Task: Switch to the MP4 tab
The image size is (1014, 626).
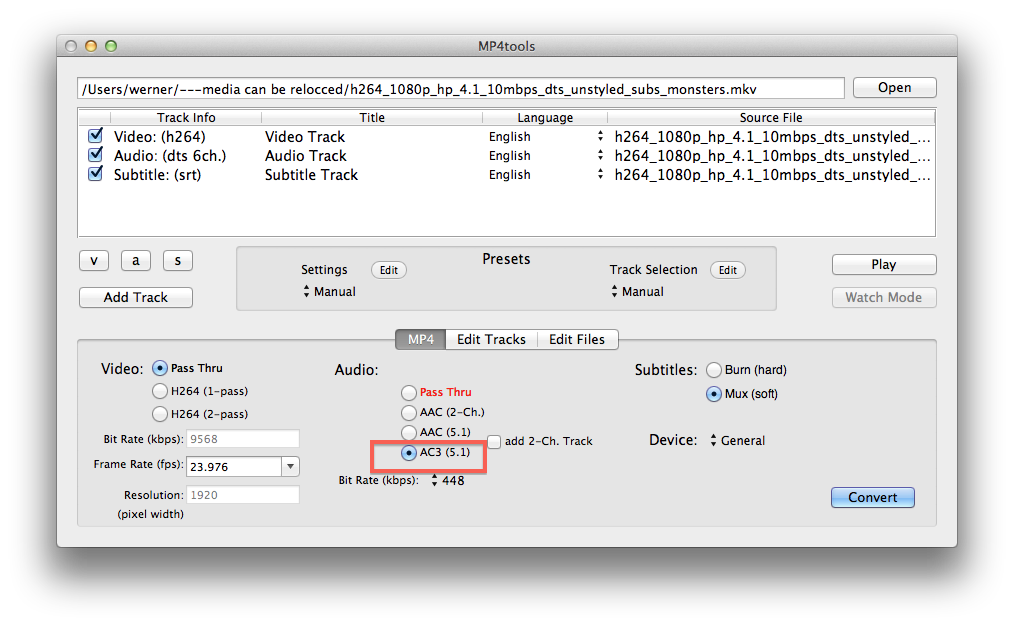Action: click(420, 340)
